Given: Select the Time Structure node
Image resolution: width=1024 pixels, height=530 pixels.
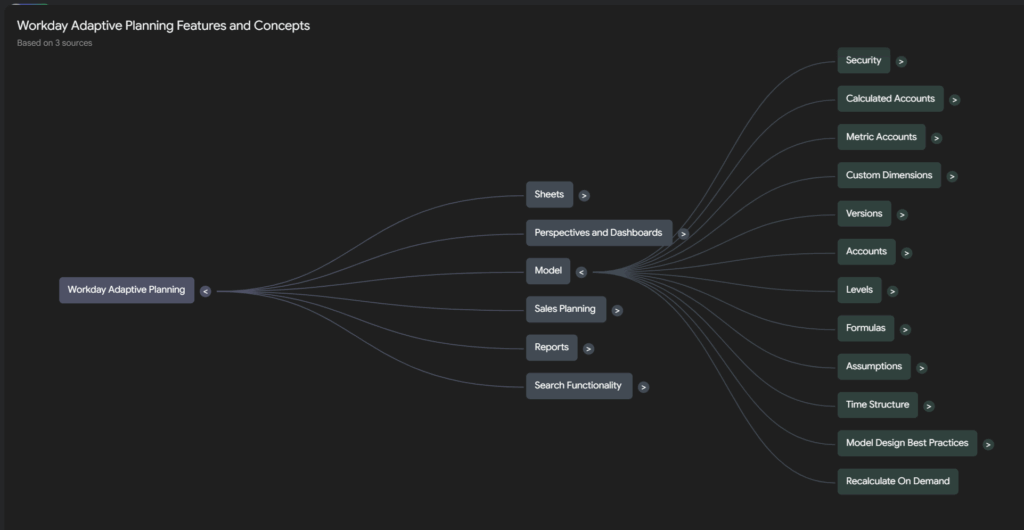Looking at the screenshot, I should click(877, 405).
